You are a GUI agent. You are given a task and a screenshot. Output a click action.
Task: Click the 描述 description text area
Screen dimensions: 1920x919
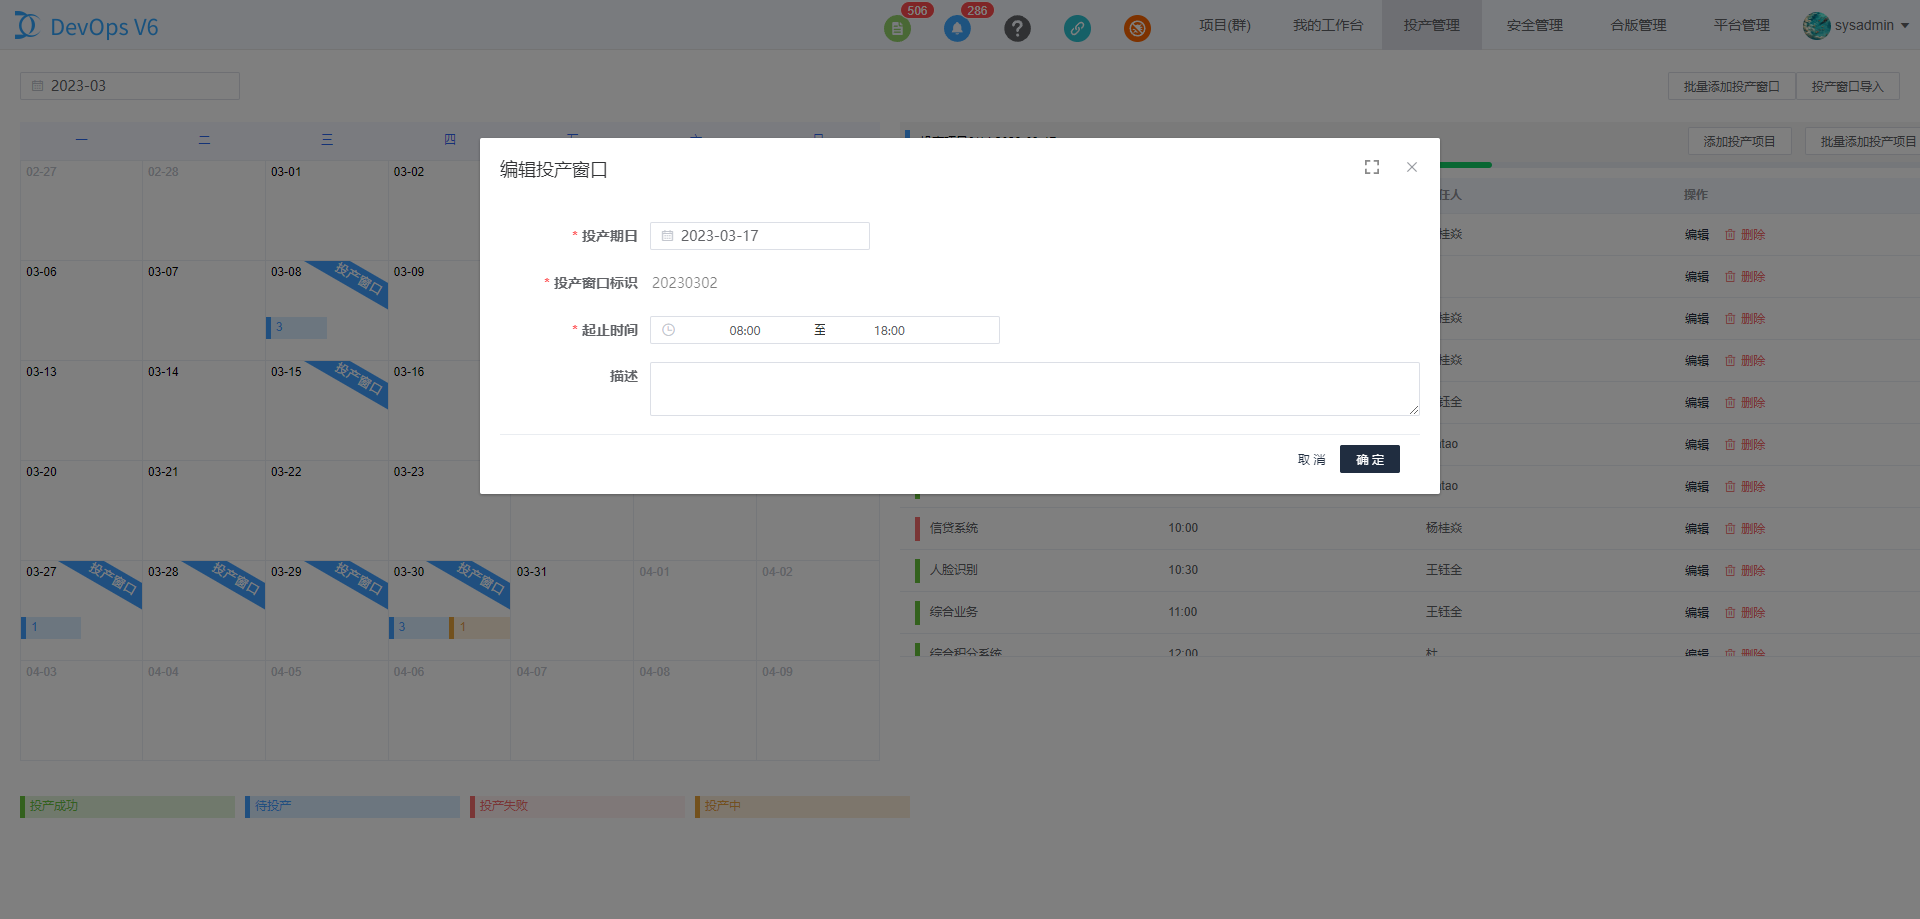[x=1034, y=388]
